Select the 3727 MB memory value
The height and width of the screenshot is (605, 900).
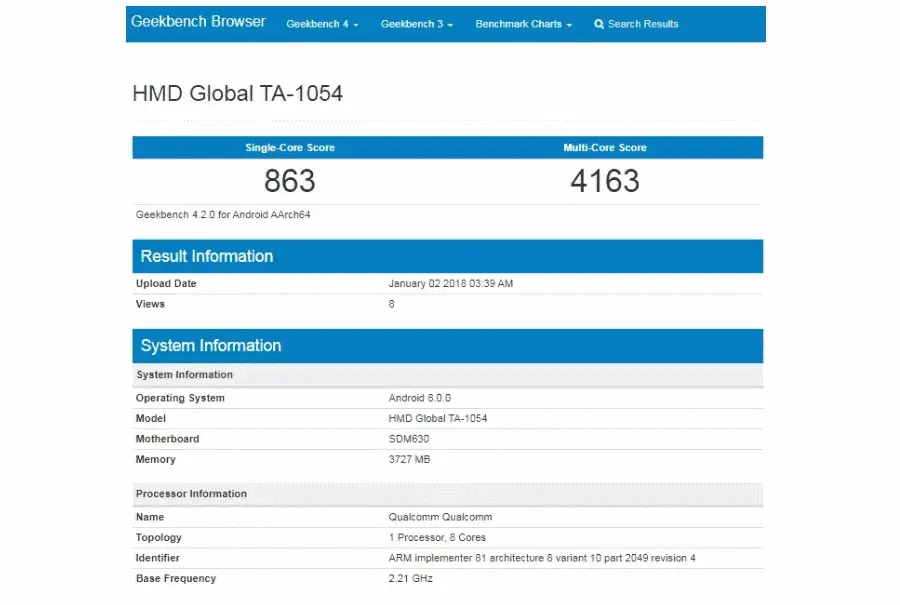409,459
